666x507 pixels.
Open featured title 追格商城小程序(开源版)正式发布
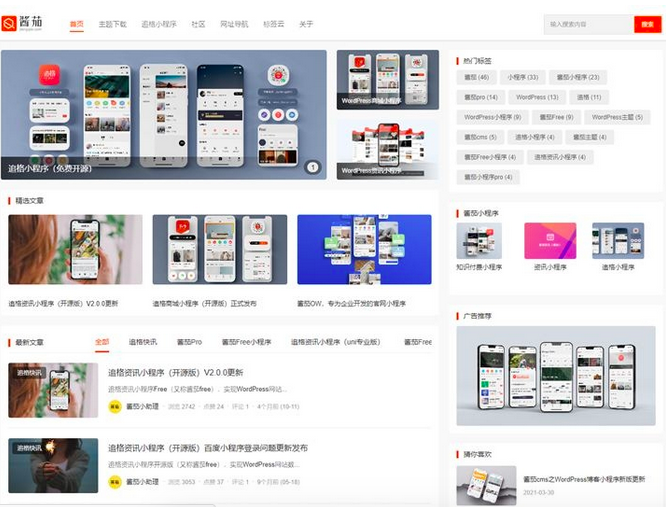(204, 304)
